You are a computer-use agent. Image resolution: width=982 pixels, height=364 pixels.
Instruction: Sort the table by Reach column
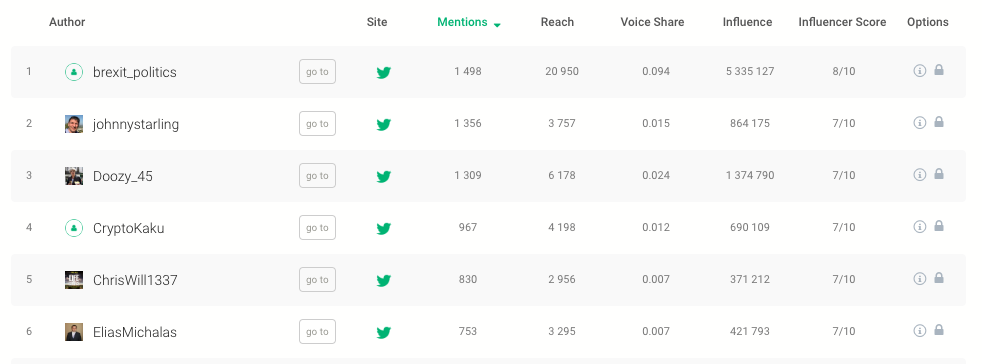click(557, 22)
